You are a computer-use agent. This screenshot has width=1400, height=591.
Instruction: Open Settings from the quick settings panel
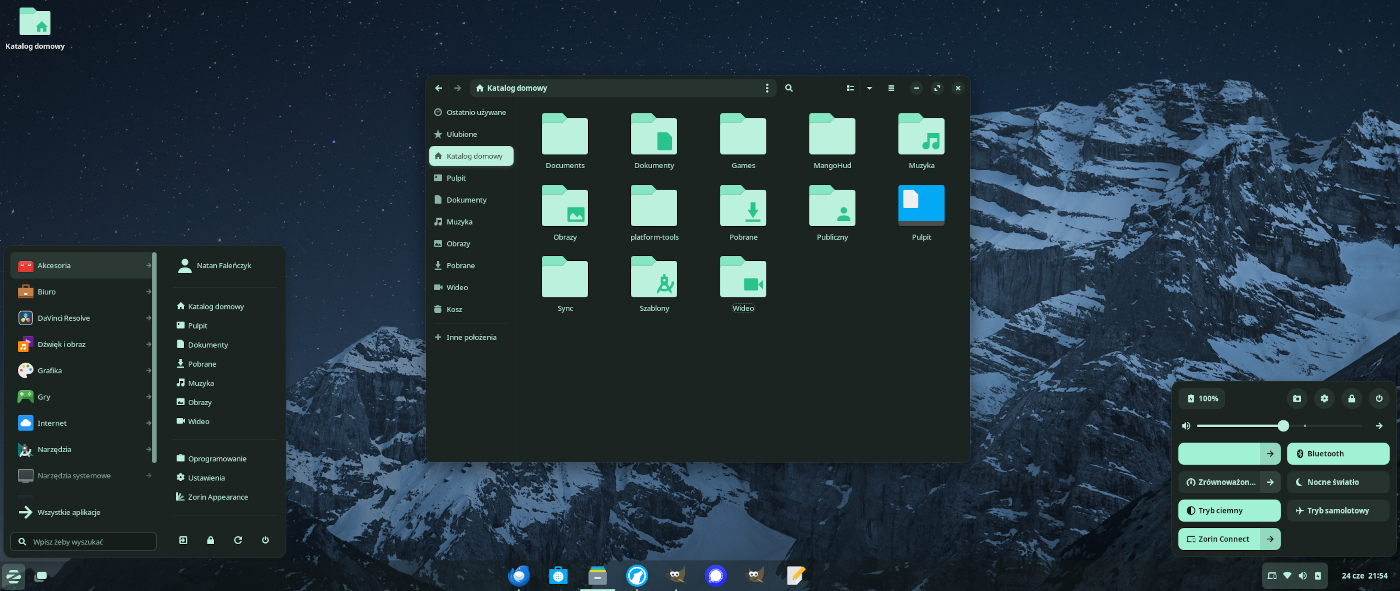click(1324, 398)
